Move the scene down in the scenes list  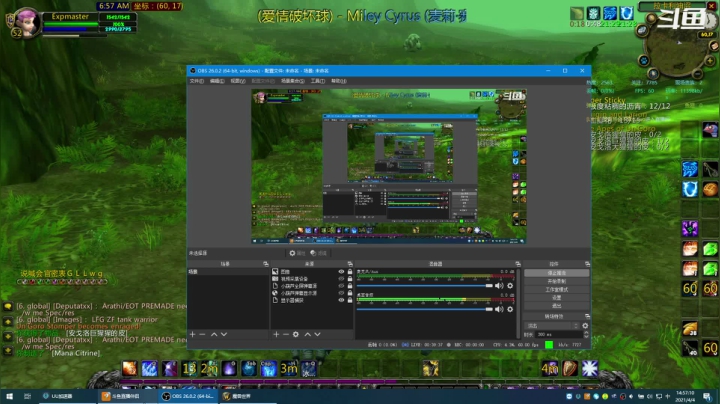(x=224, y=334)
